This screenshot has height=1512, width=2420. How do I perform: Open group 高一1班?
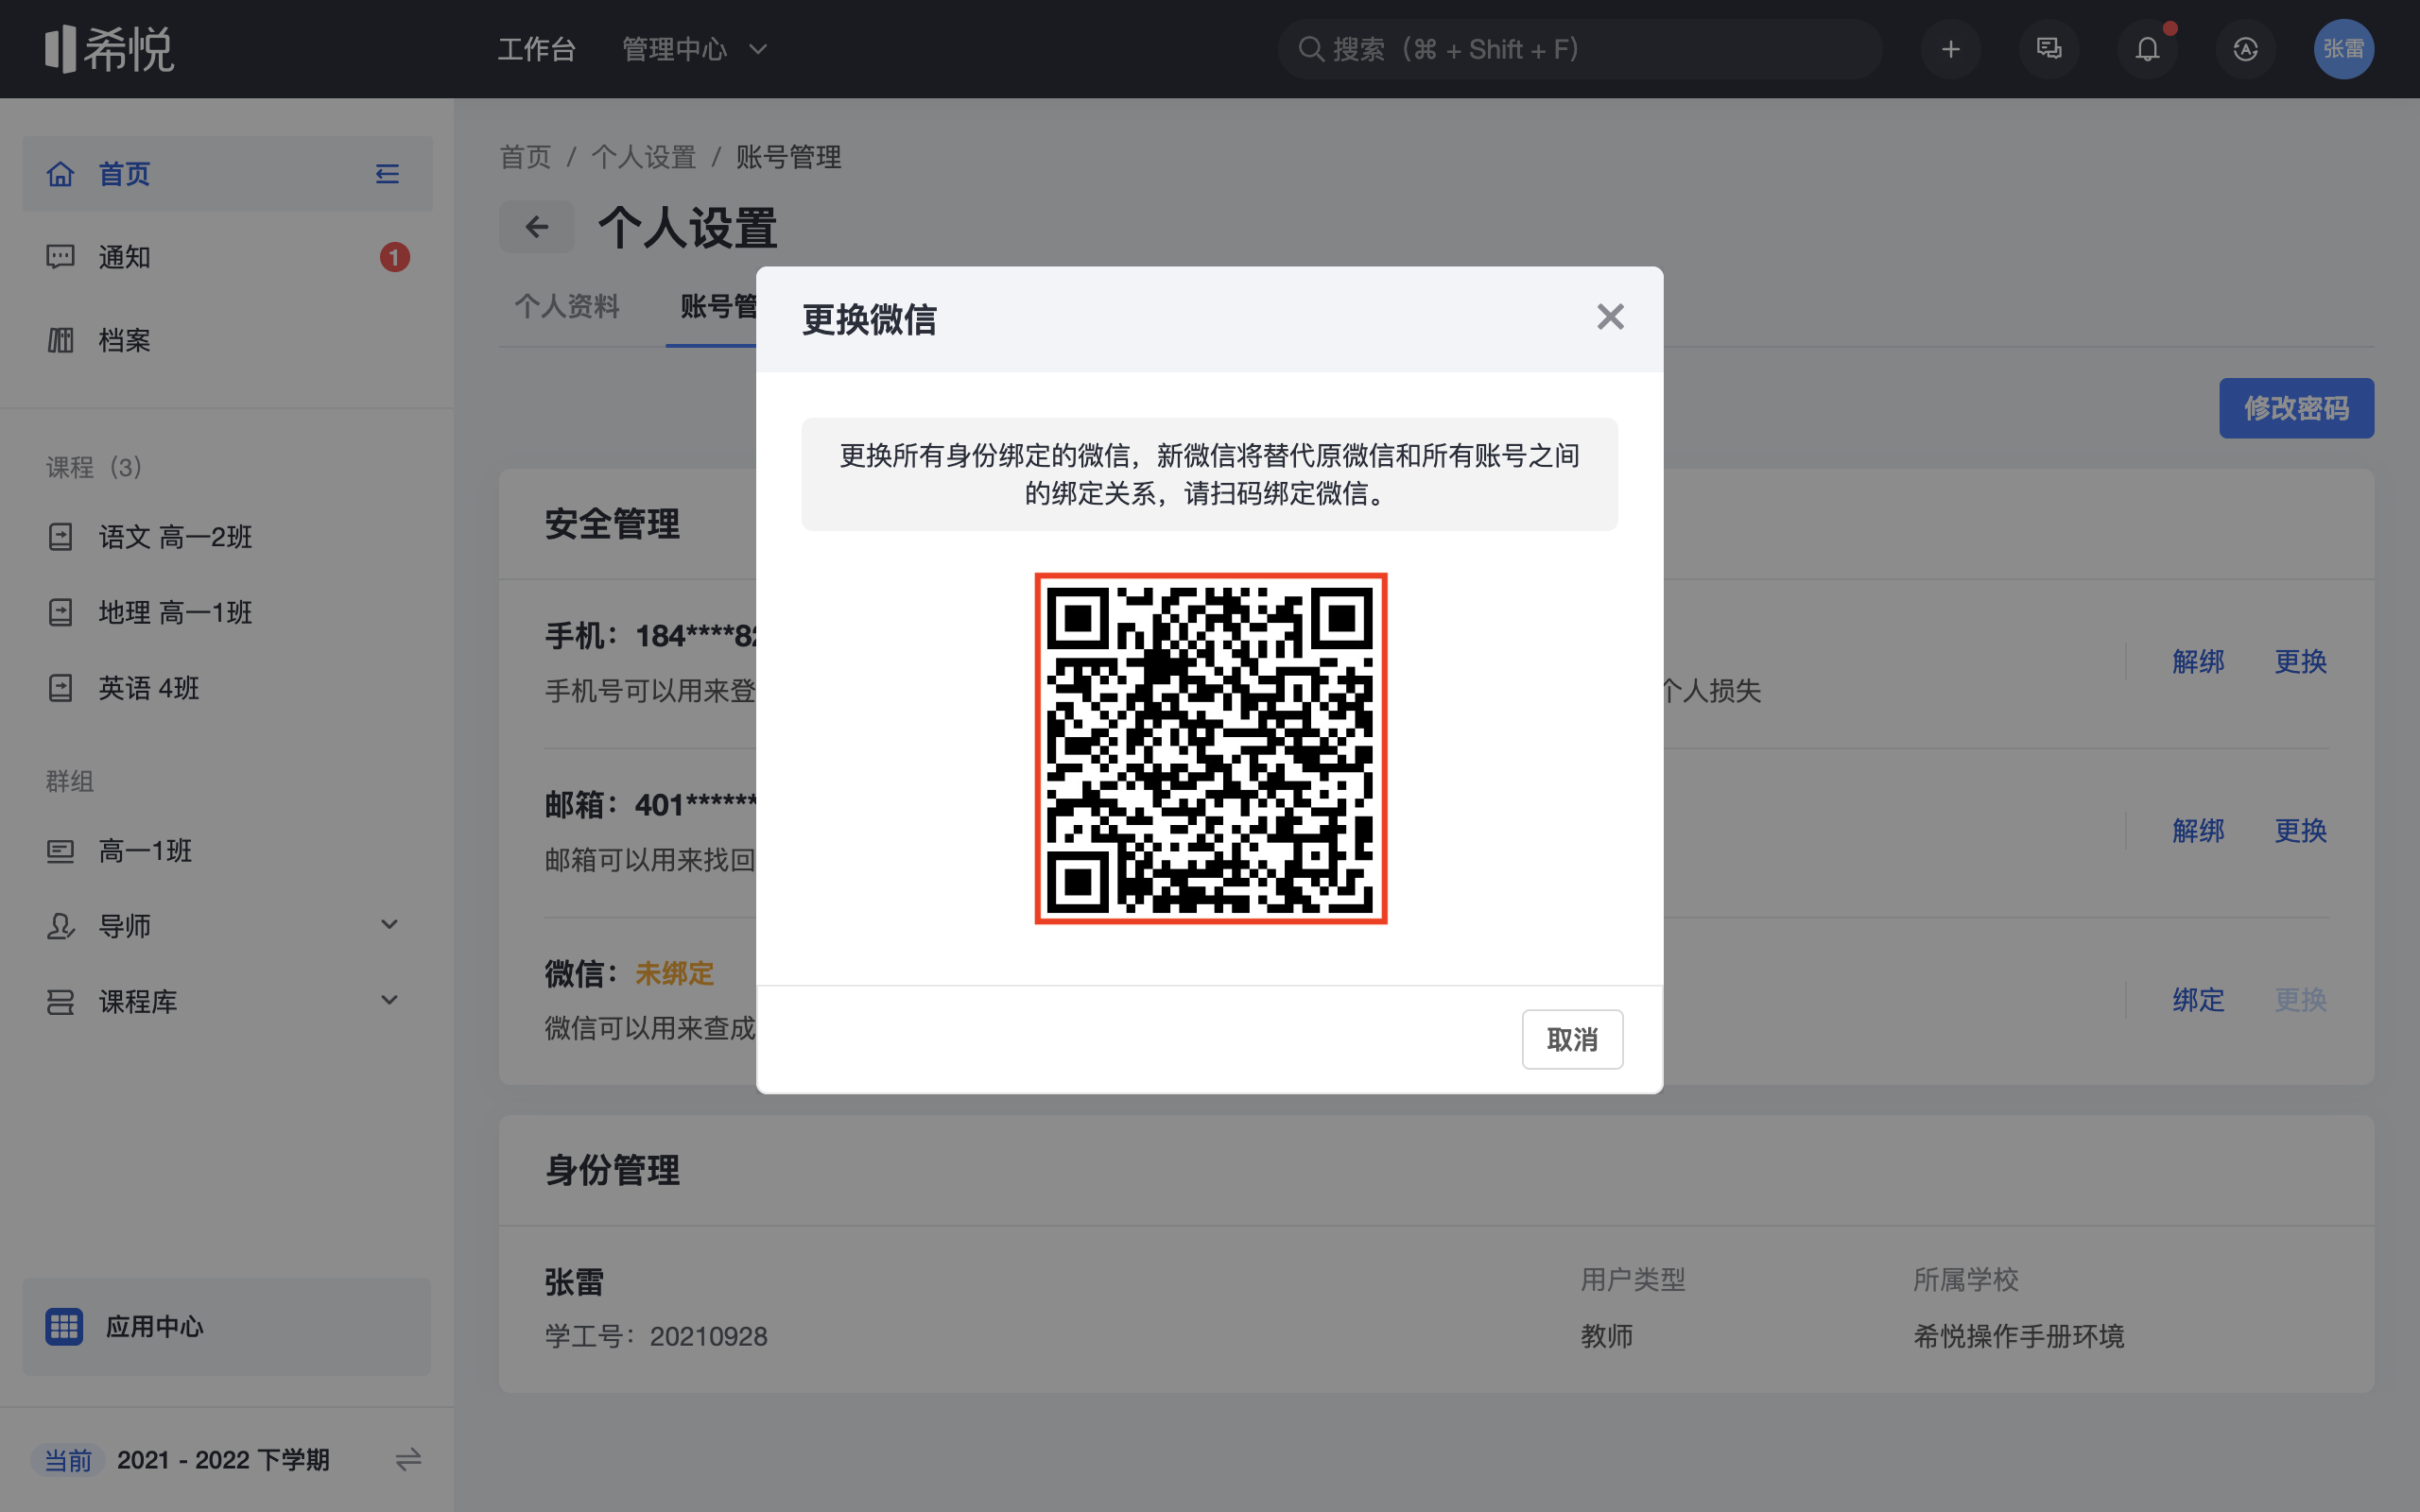pyautogui.click(x=227, y=851)
